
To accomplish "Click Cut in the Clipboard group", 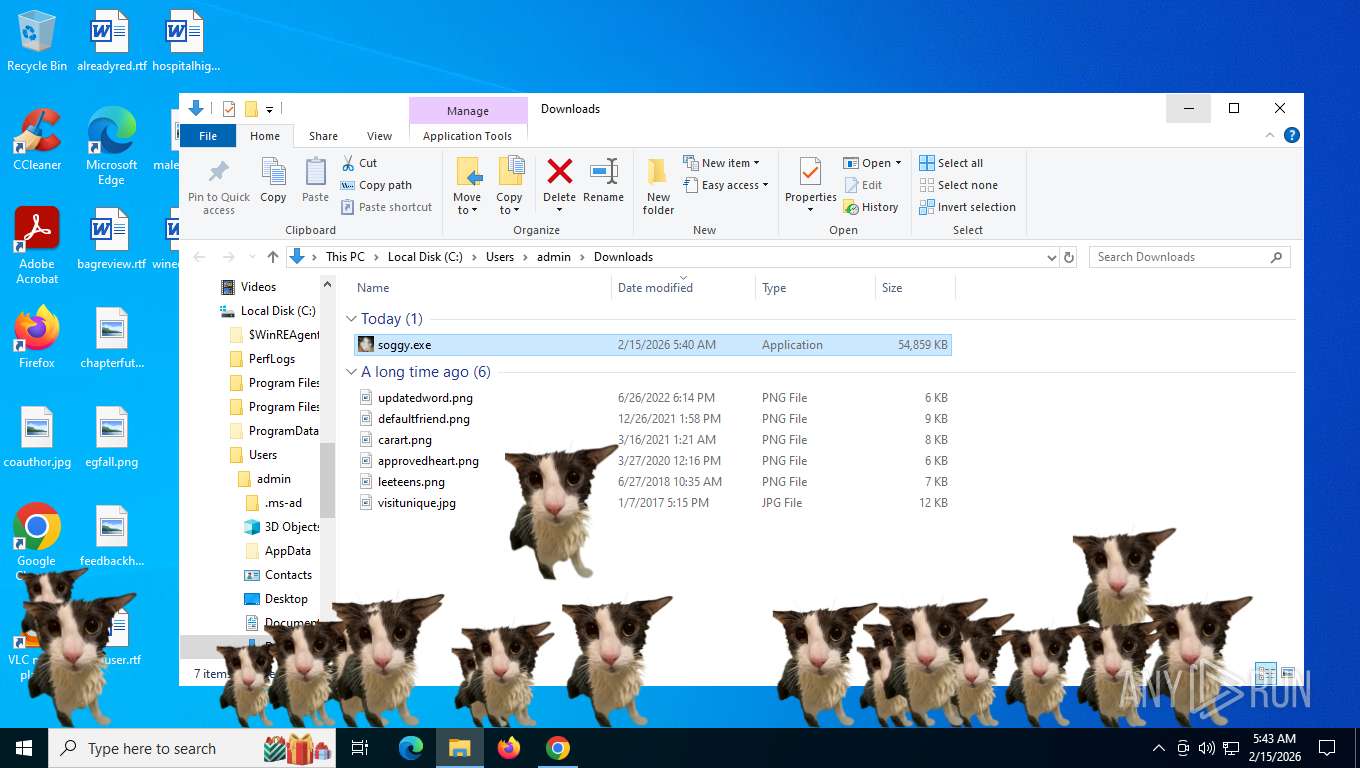I will pyautogui.click(x=359, y=163).
